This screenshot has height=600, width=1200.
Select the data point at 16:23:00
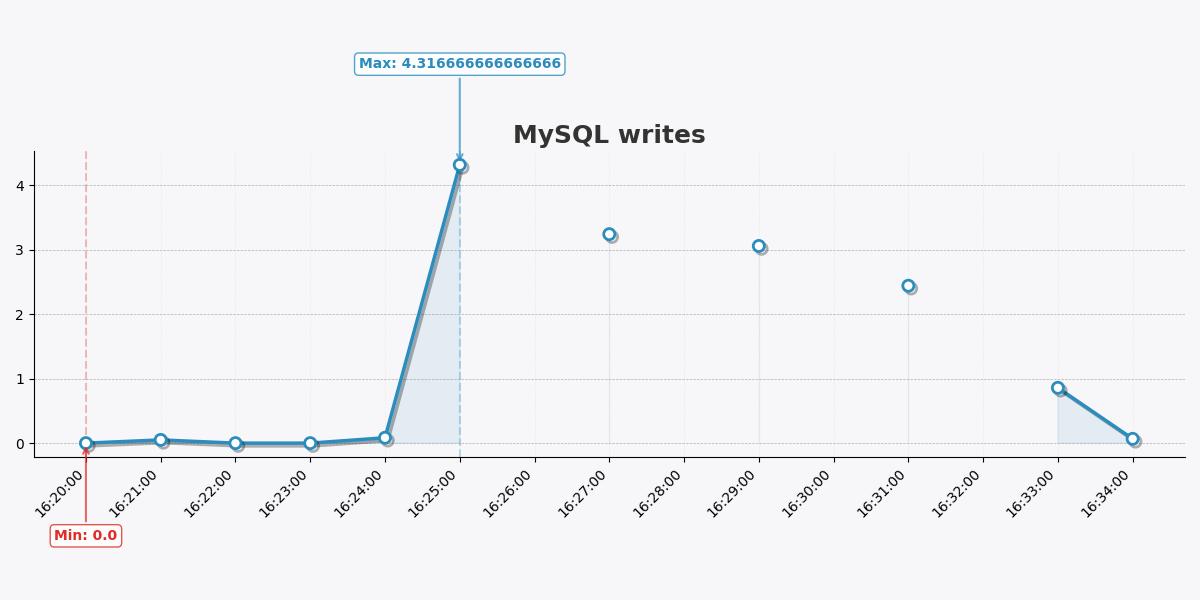310,443
